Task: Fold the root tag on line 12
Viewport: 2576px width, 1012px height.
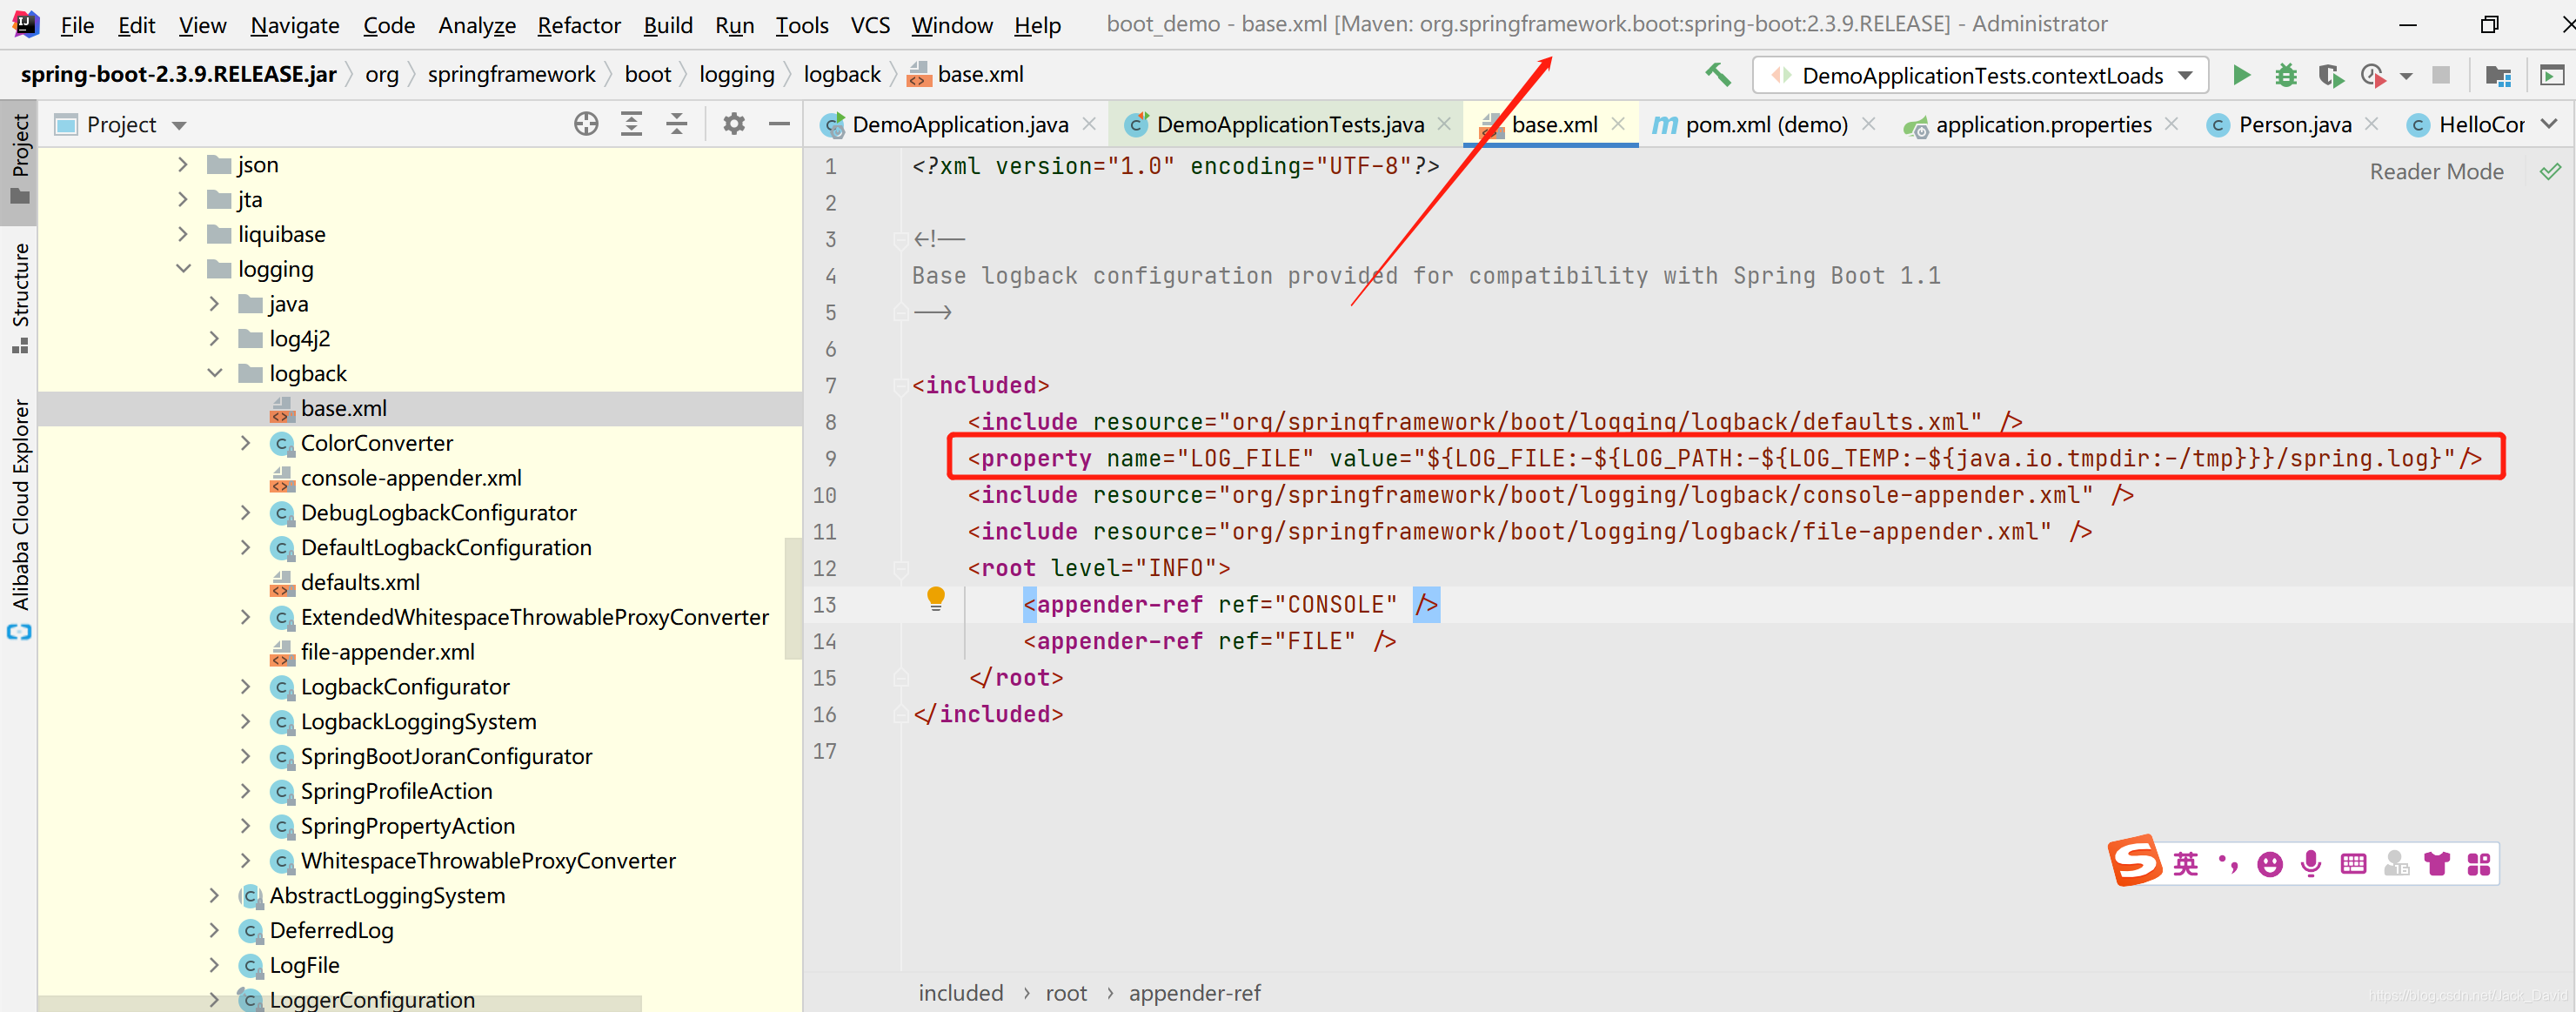Action: [900, 568]
